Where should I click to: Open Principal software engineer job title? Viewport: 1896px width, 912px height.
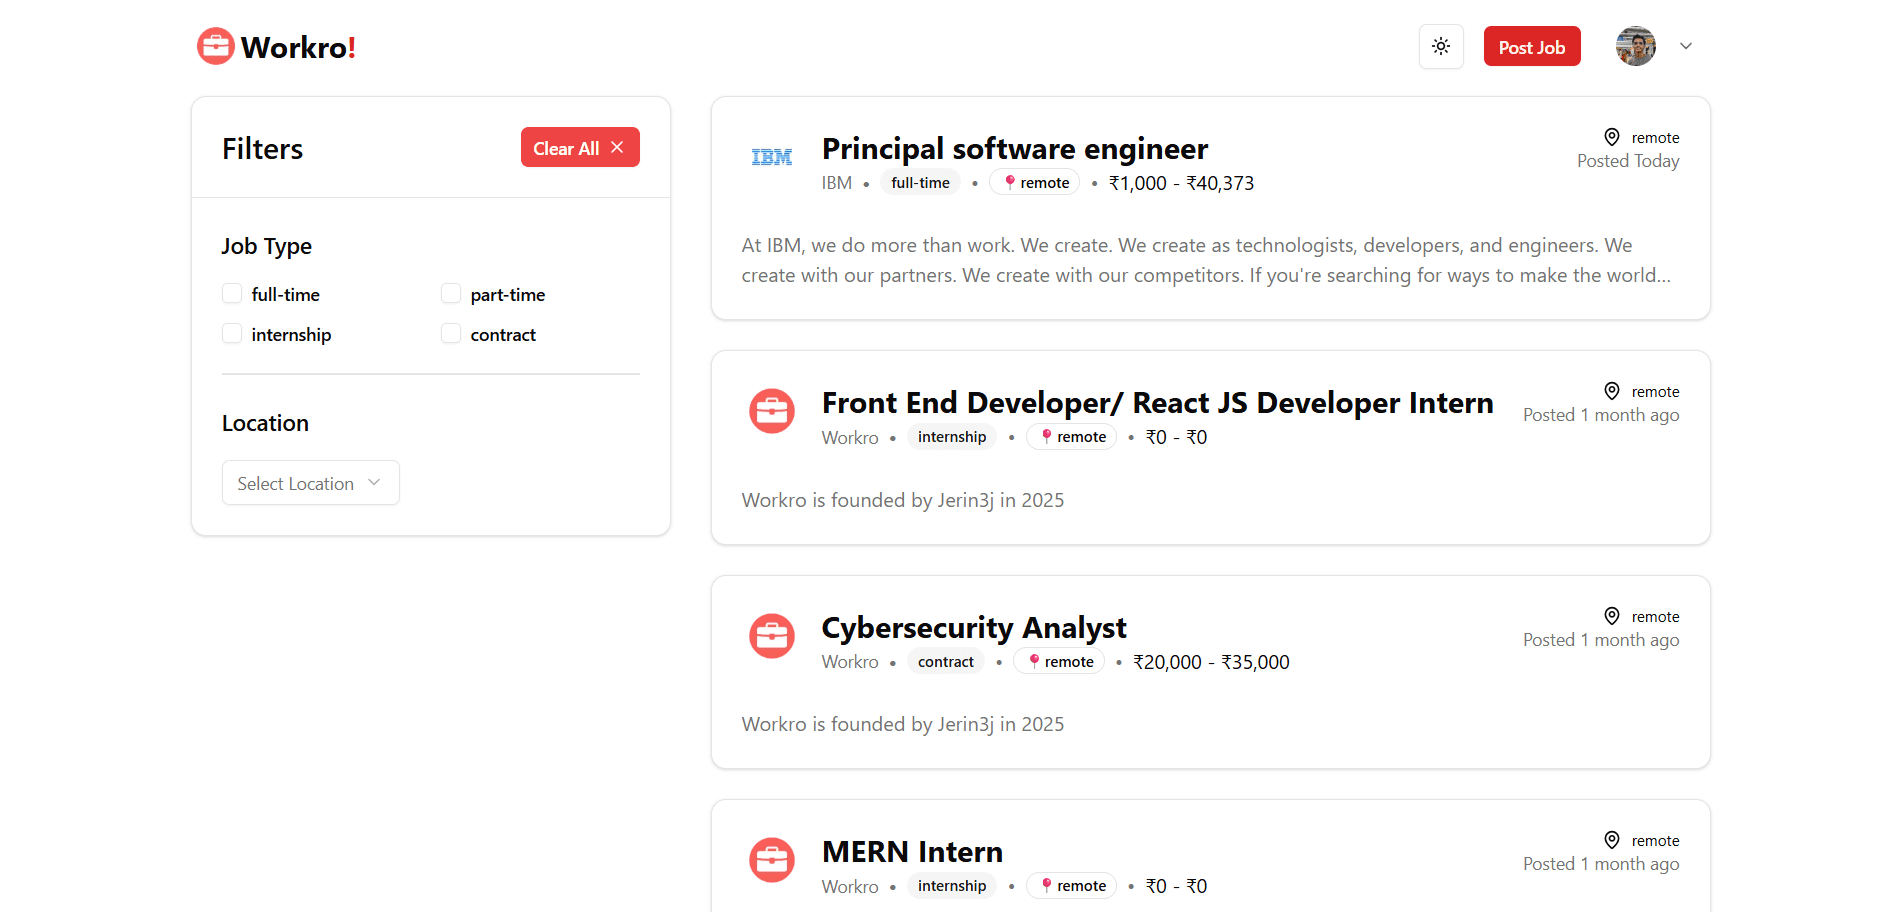[x=1014, y=149]
